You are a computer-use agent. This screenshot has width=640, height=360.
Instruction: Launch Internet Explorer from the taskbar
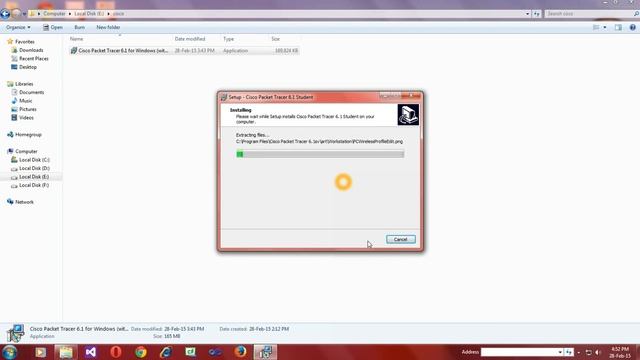point(166,352)
